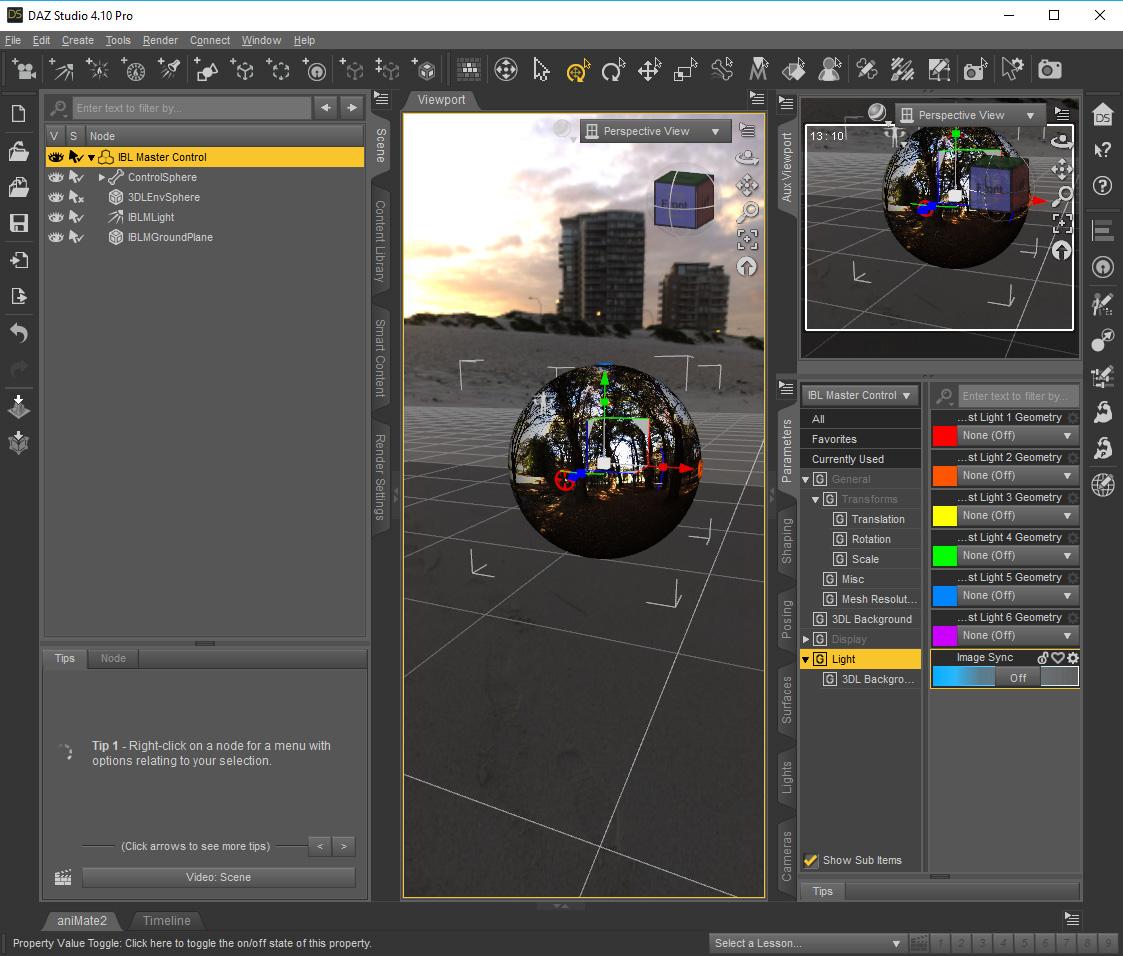
Task: Toggle visibility of the 3DLEnvSphere node
Action: coord(56,197)
